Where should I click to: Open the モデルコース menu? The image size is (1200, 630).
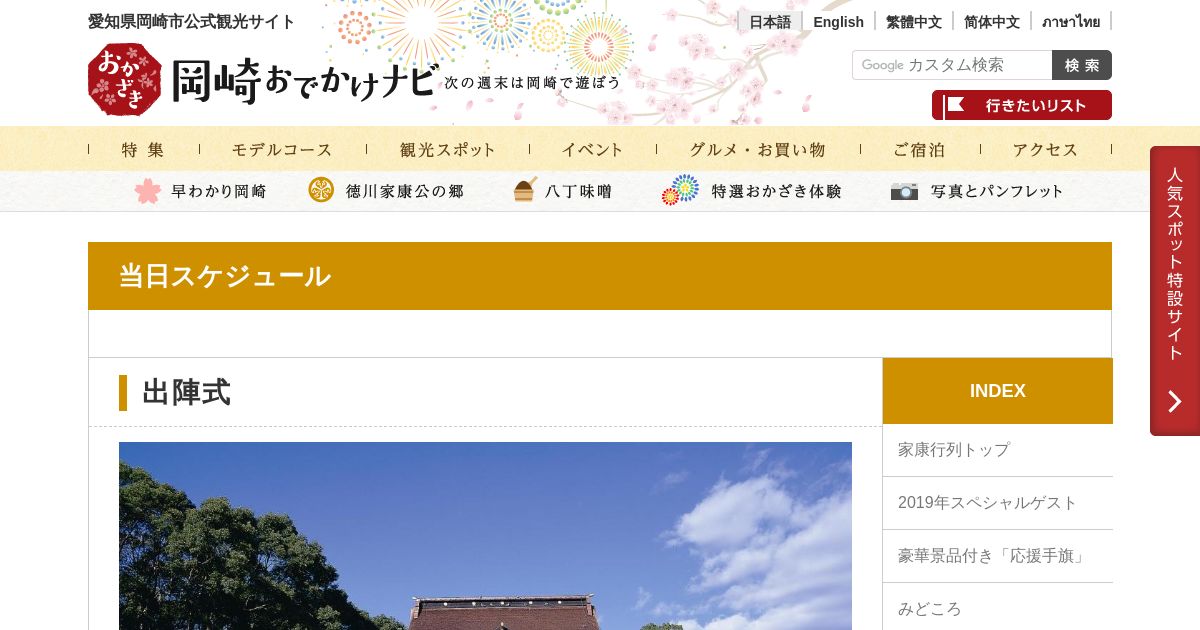[282, 150]
